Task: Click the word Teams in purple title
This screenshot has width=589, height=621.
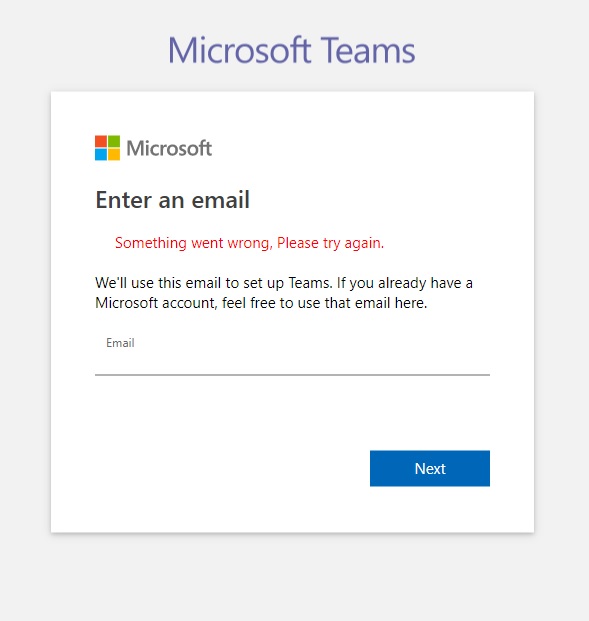Action: point(368,50)
